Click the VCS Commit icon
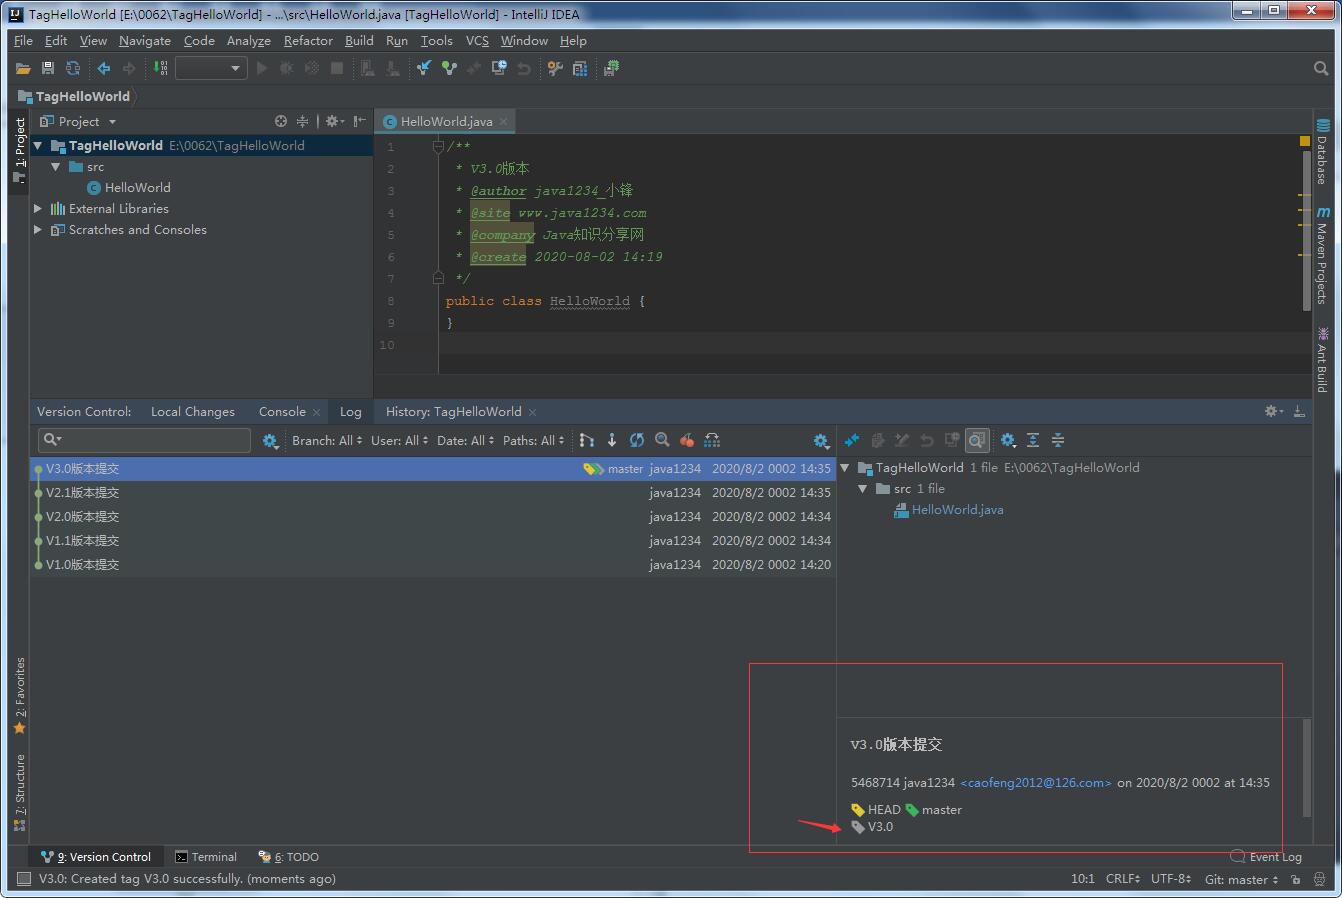Image resolution: width=1342 pixels, height=898 pixels. [449, 68]
